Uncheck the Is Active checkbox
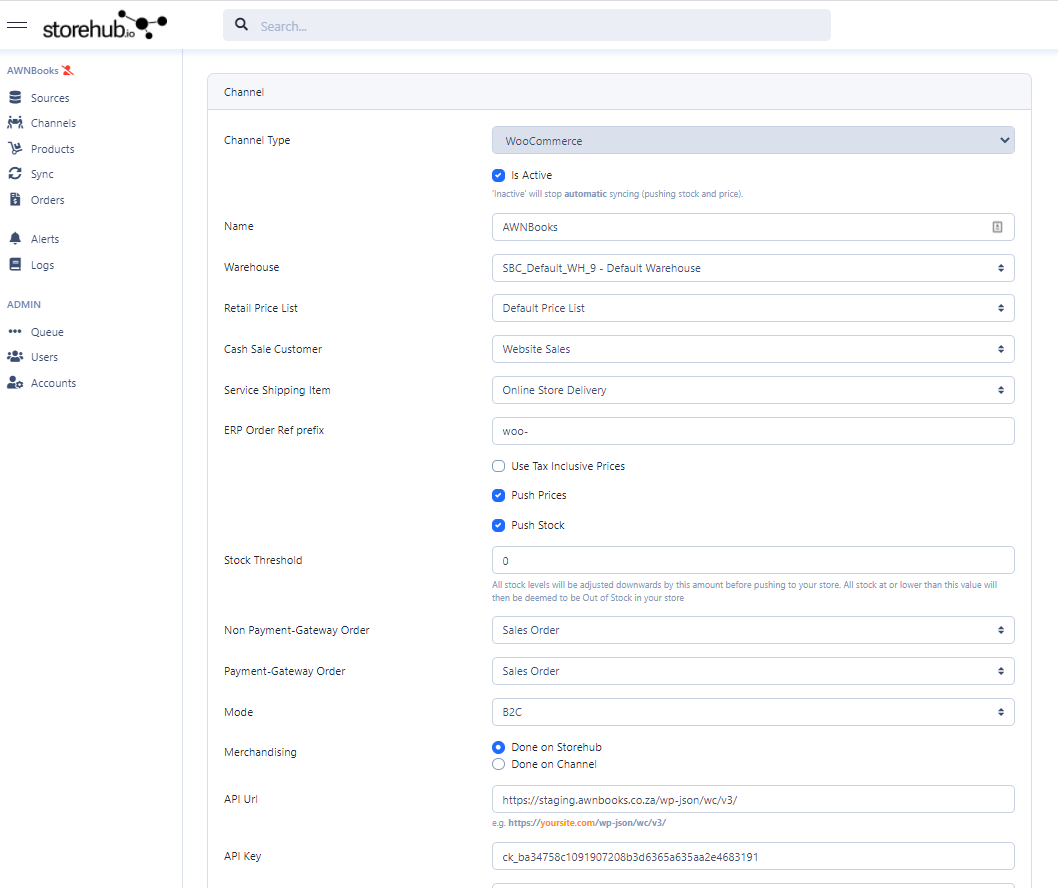Image resolution: width=1058 pixels, height=888 pixels. [499, 175]
